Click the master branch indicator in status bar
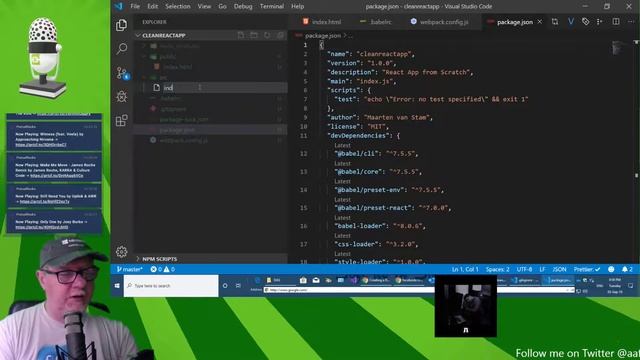 click(x=129, y=269)
